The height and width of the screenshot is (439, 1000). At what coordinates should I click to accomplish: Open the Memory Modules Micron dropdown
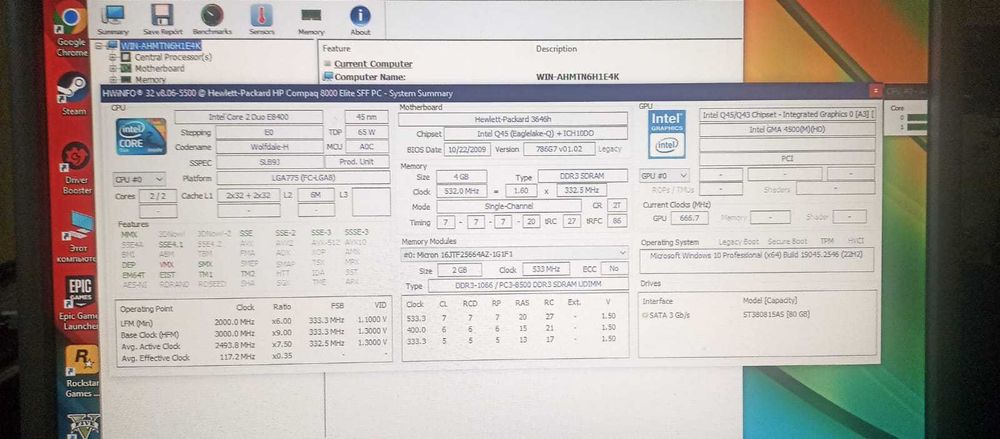[514, 253]
